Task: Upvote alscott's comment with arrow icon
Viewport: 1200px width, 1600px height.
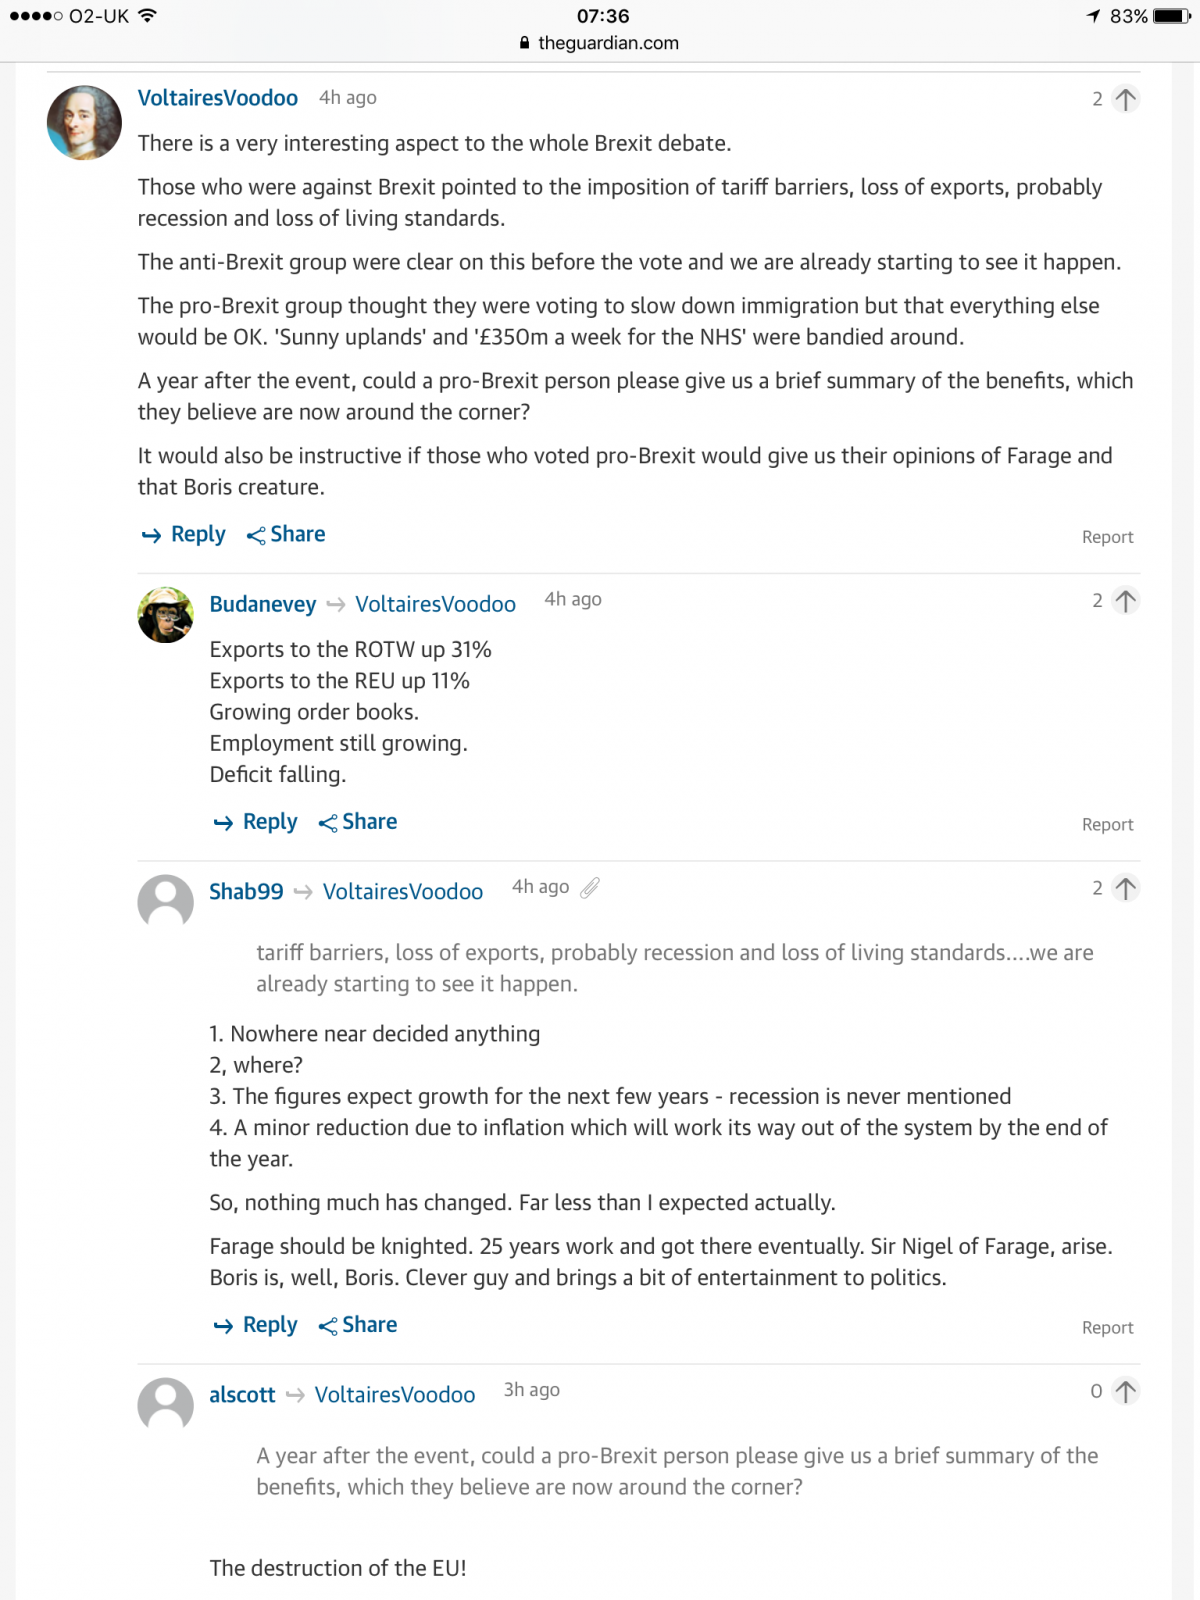Action: (1125, 1391)
